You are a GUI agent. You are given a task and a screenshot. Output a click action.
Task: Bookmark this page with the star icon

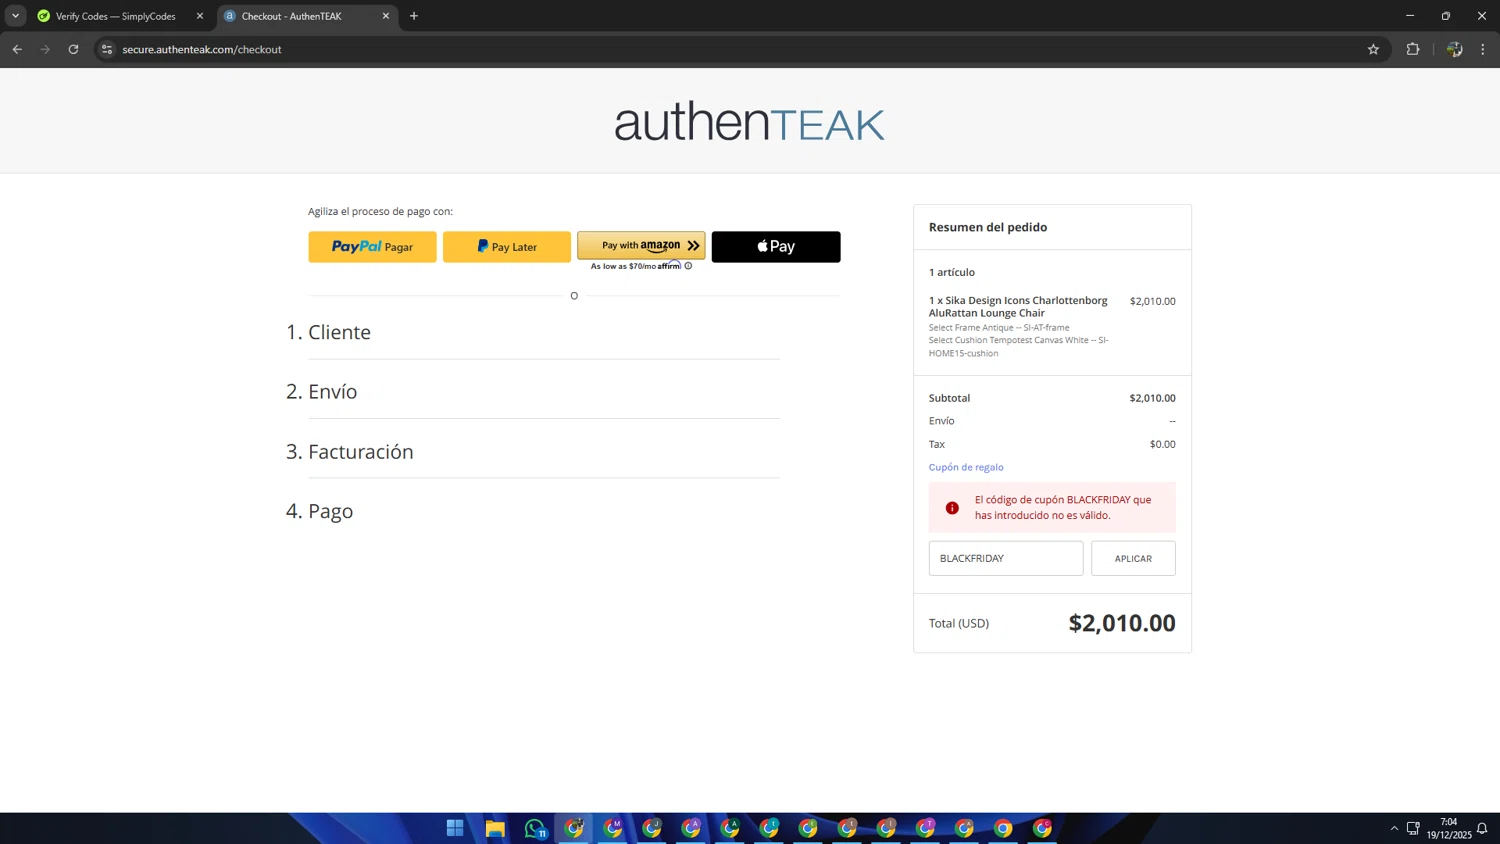[x=1373, y=49]
